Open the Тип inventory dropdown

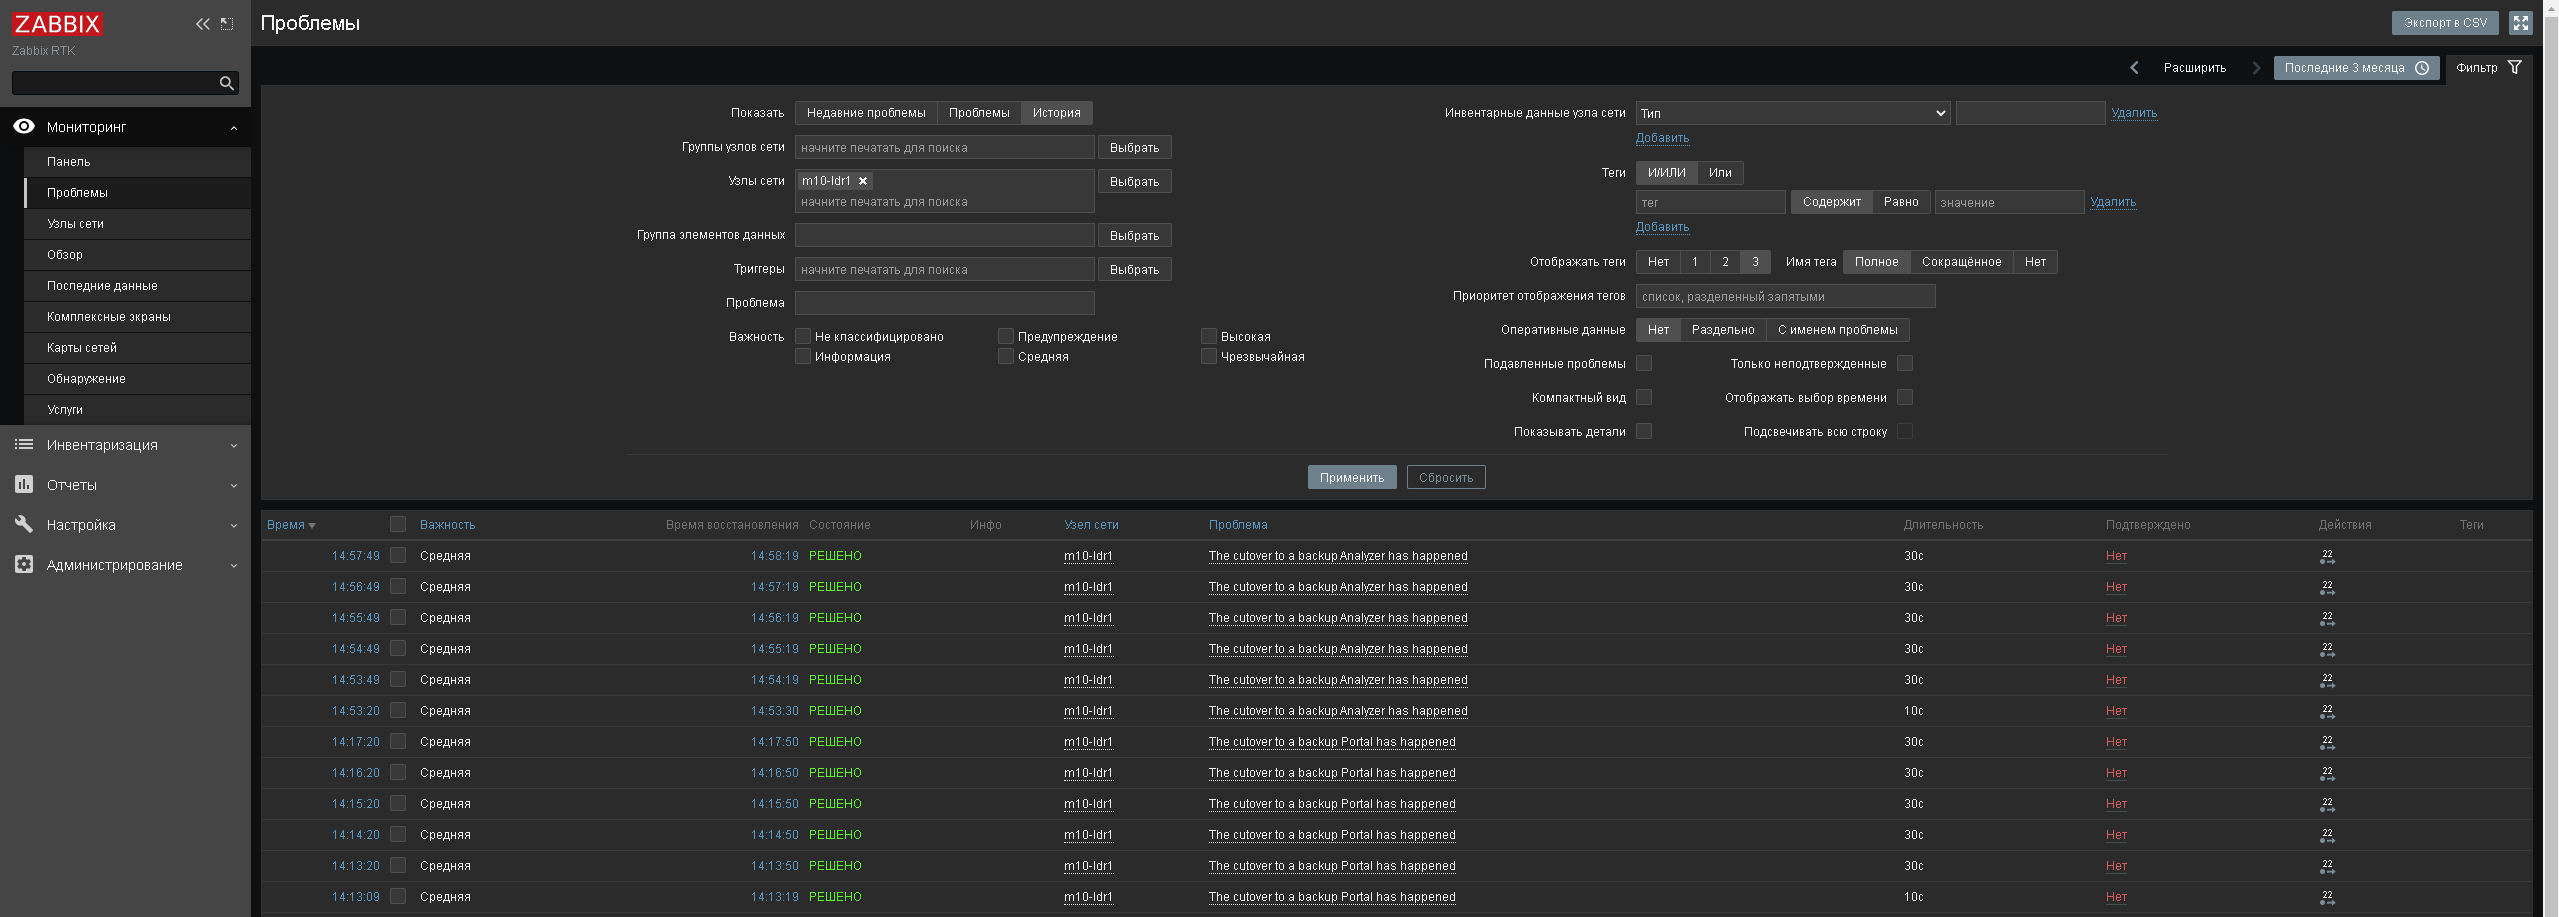1793,113
